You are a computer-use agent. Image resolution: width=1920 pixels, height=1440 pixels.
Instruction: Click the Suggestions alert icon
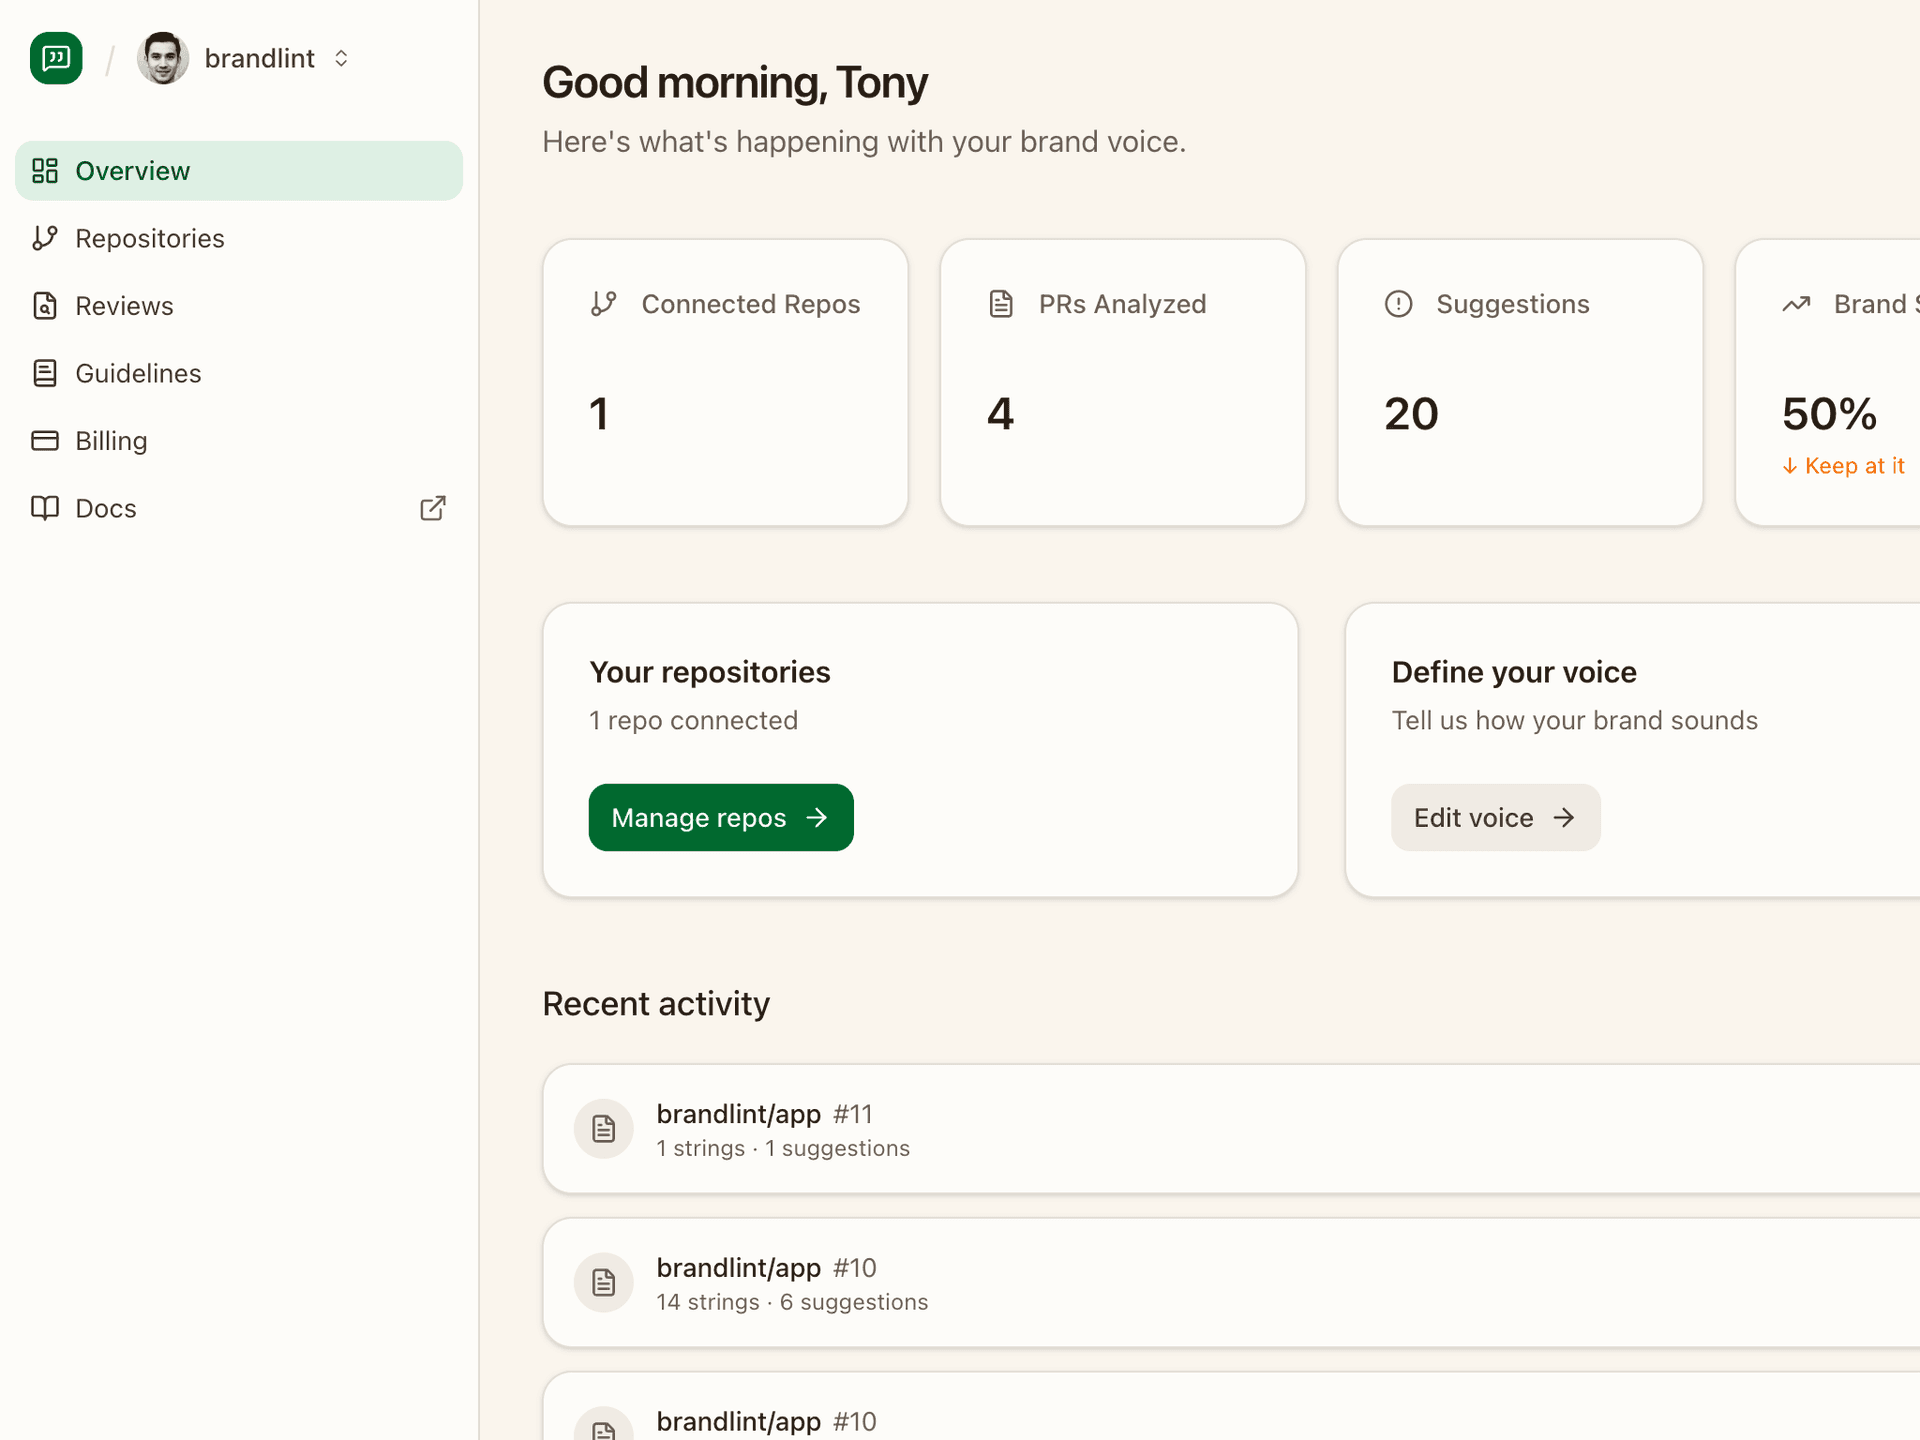(1397, 303)
